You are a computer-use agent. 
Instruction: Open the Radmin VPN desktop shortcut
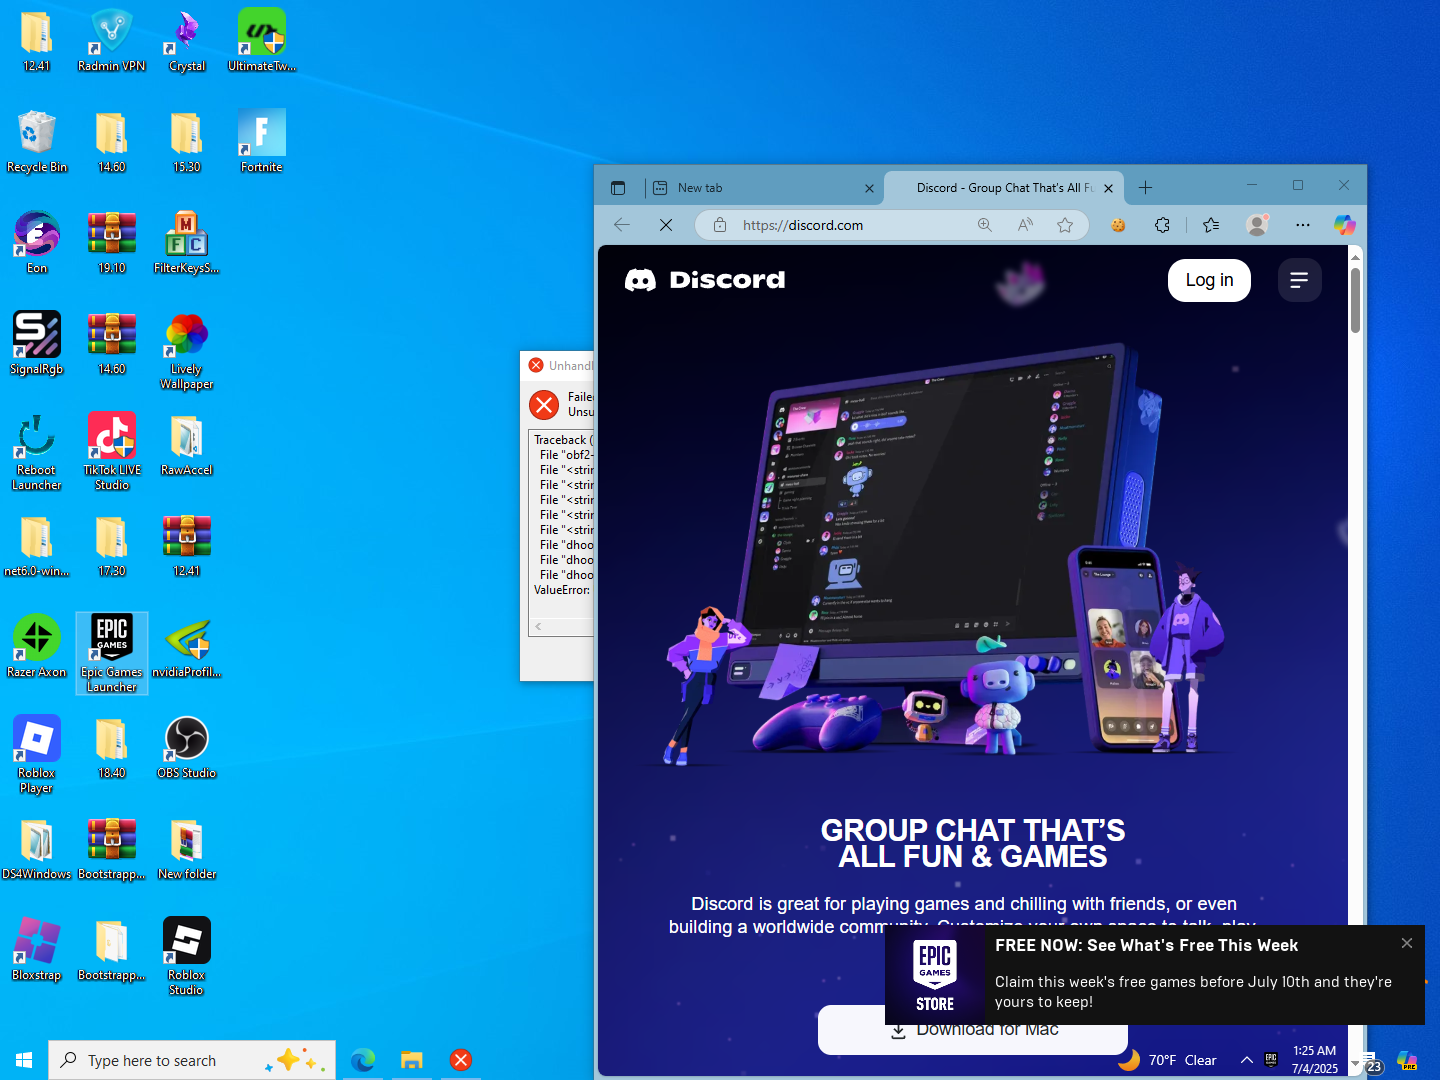pyautogui.click(x=112, y=41)
